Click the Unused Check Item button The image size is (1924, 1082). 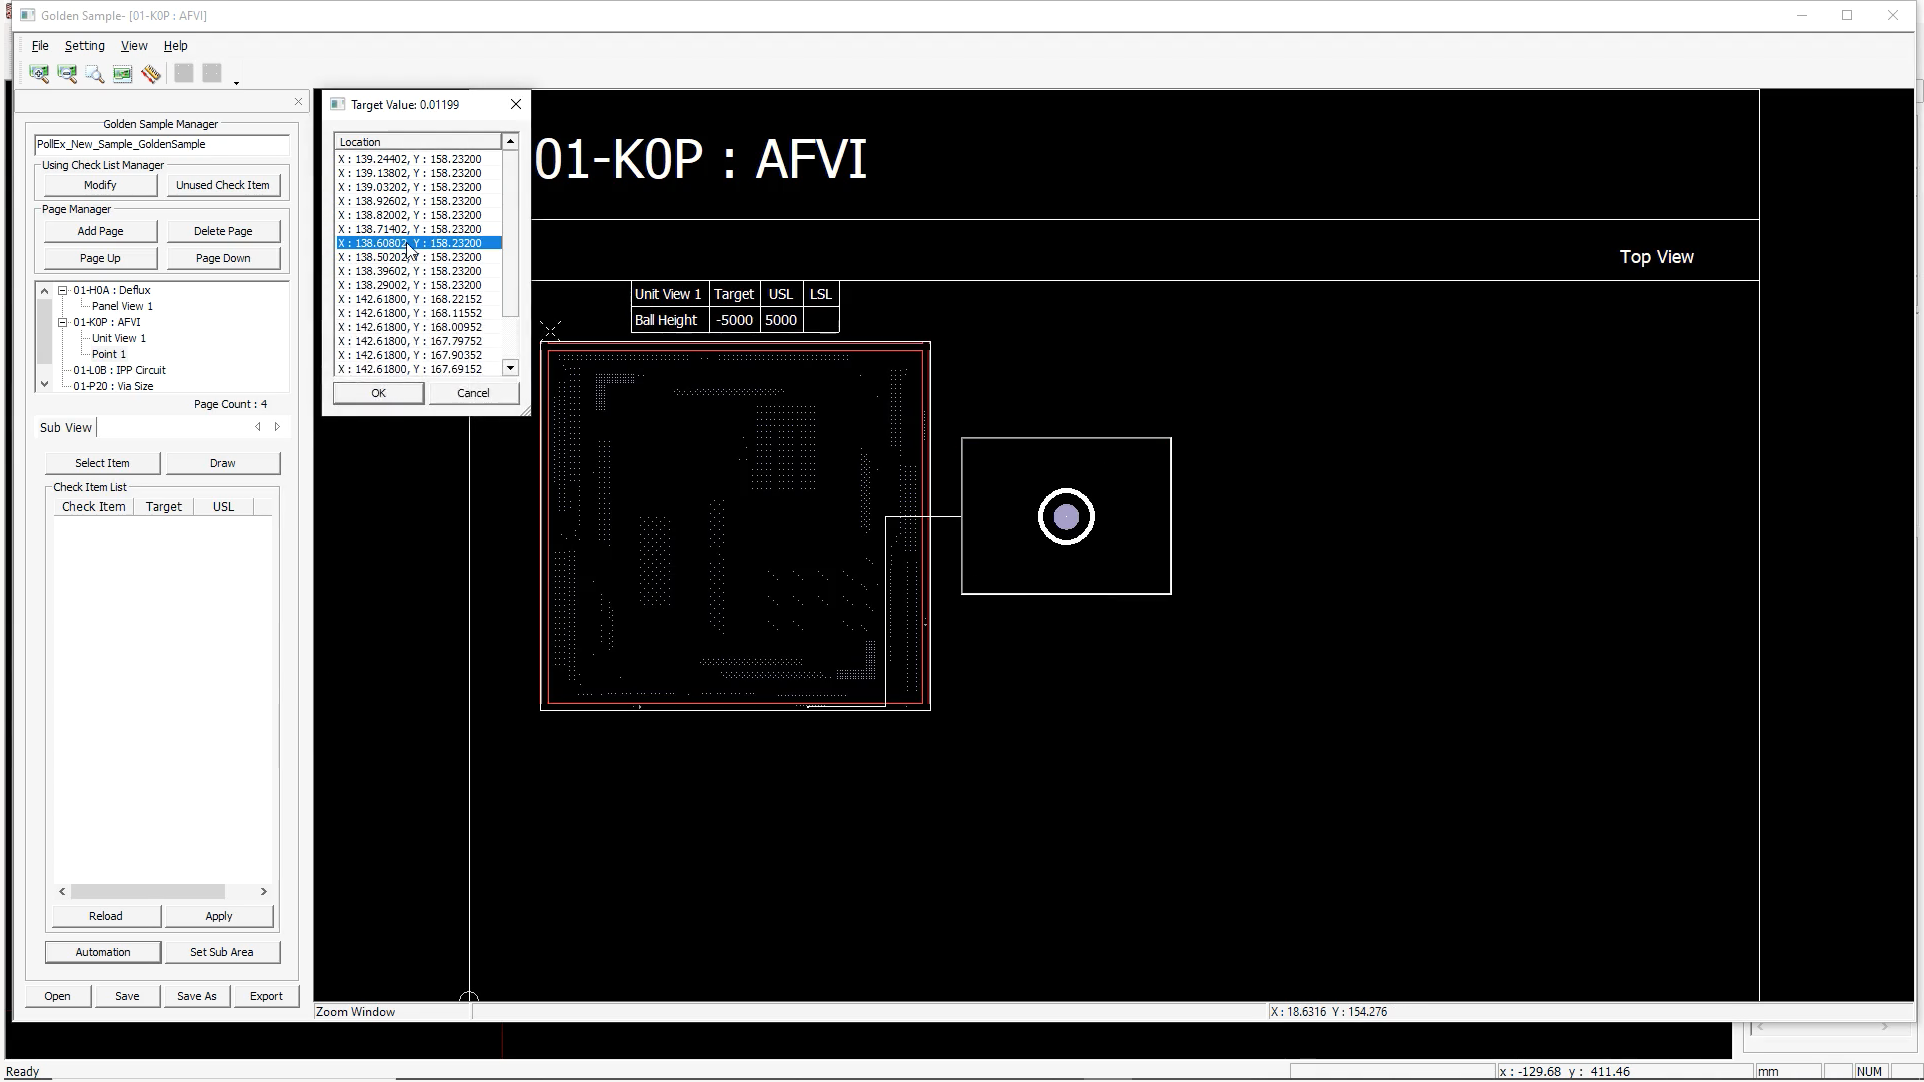click(222, 185)
